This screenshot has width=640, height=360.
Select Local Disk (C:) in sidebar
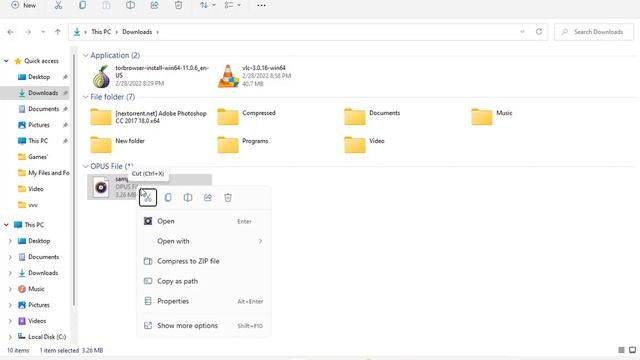(47, 337)
